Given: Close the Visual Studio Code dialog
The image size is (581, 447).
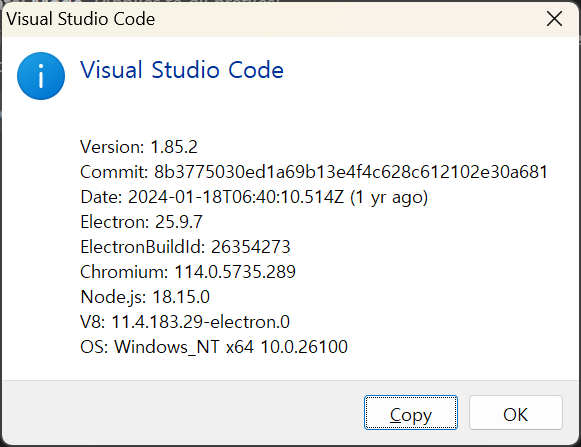Looking at the screenshot, I should (x=554, y=19).
